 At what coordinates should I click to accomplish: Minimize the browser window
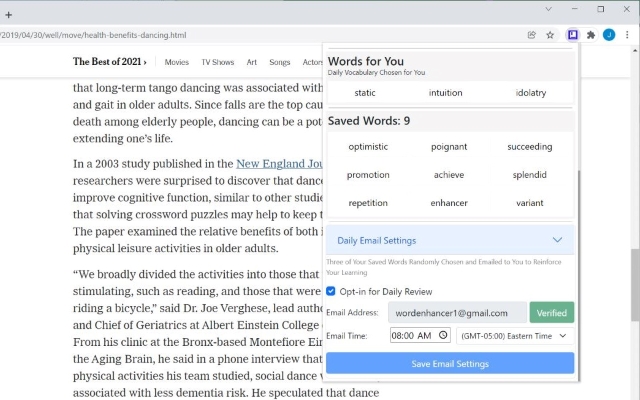click(574, 9)
